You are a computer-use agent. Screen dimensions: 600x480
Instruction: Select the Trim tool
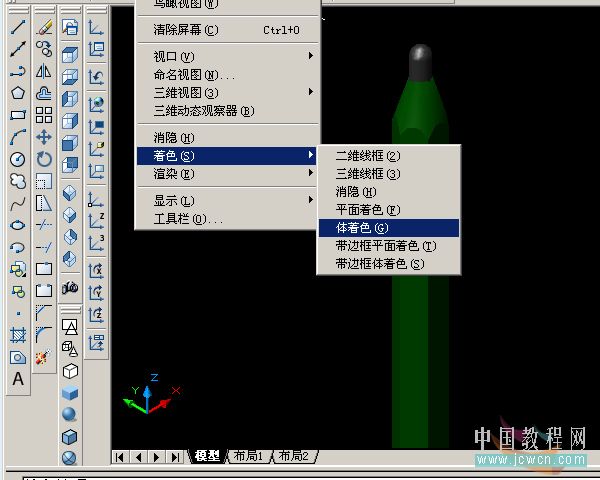pos(44,225)
